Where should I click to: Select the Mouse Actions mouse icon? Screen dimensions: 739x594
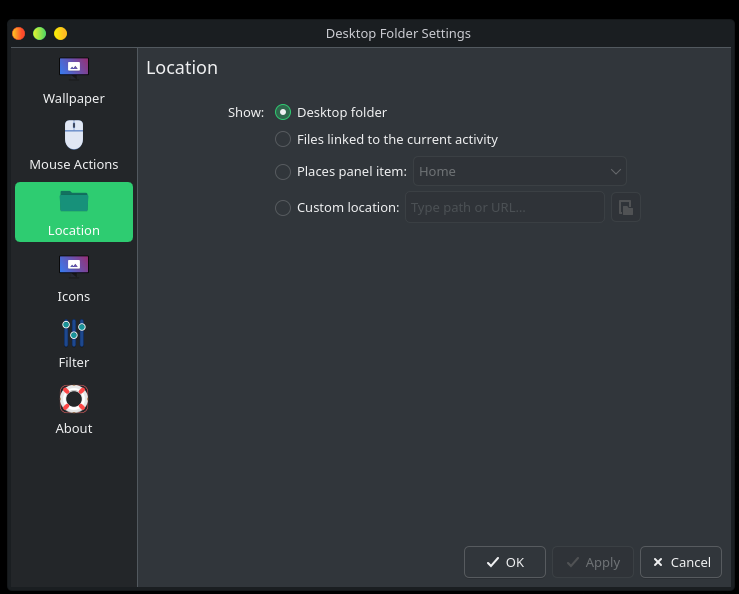(x=74, y=134)
